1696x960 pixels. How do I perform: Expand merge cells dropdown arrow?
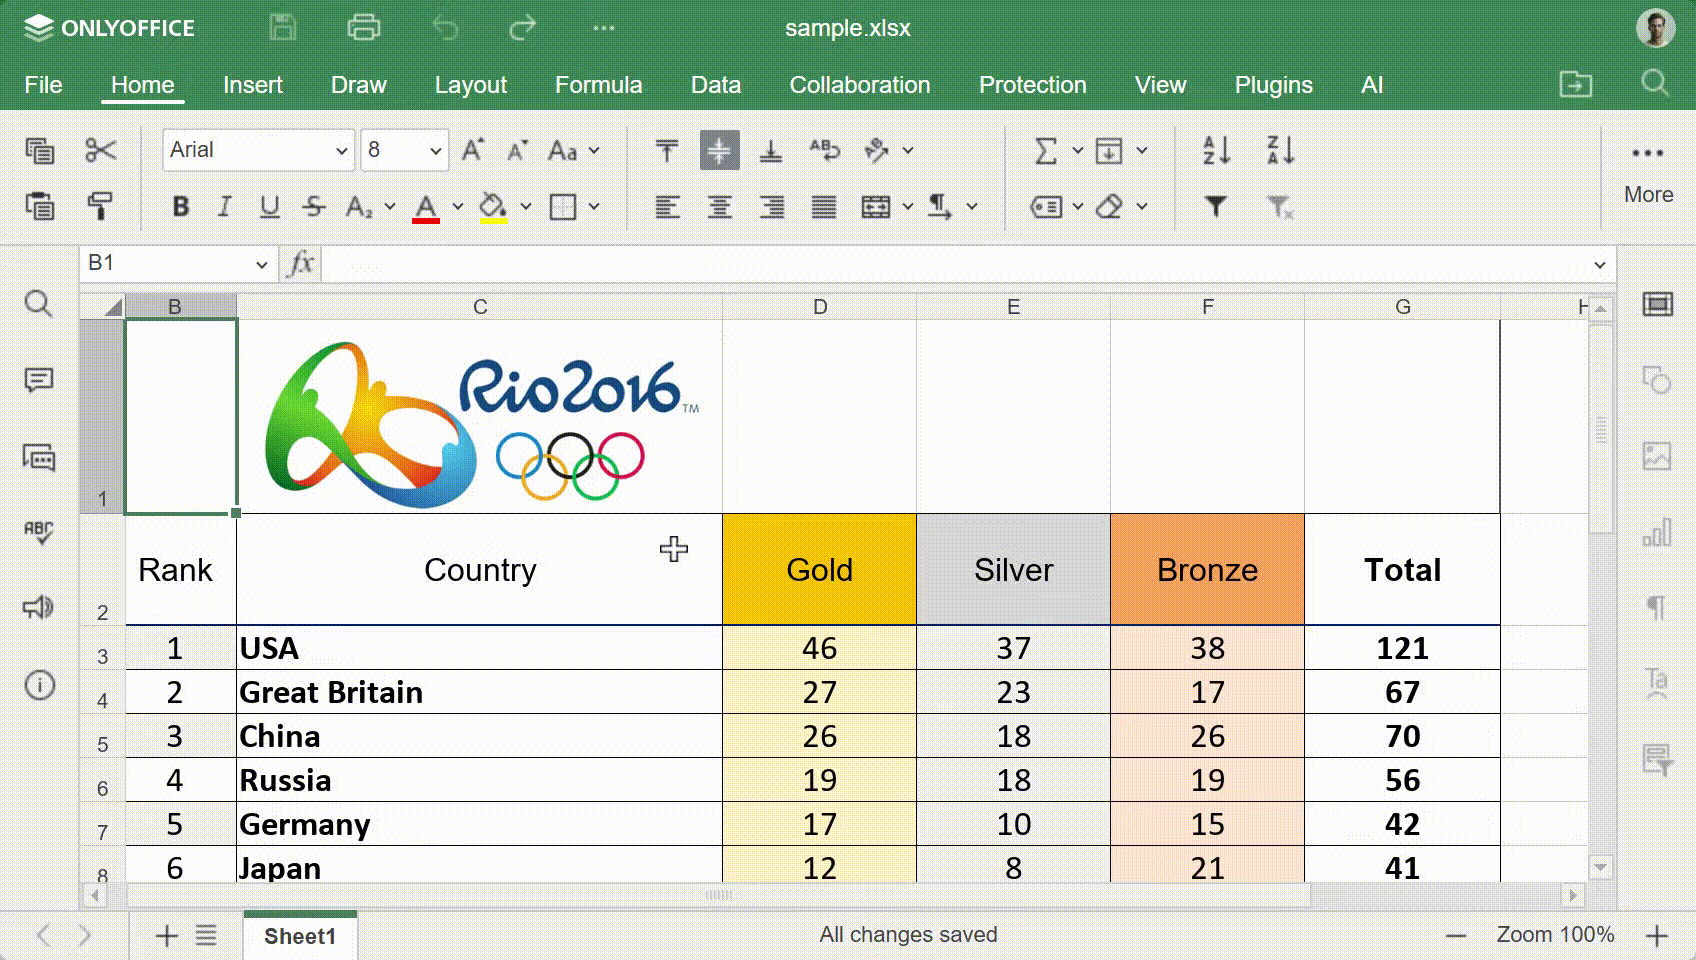pos(908,207)
